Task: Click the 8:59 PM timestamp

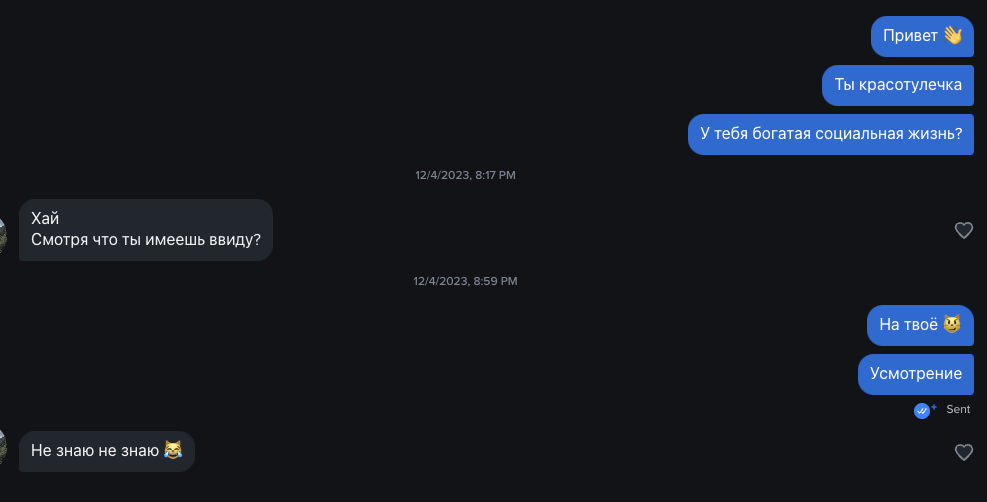Action: 465,281
